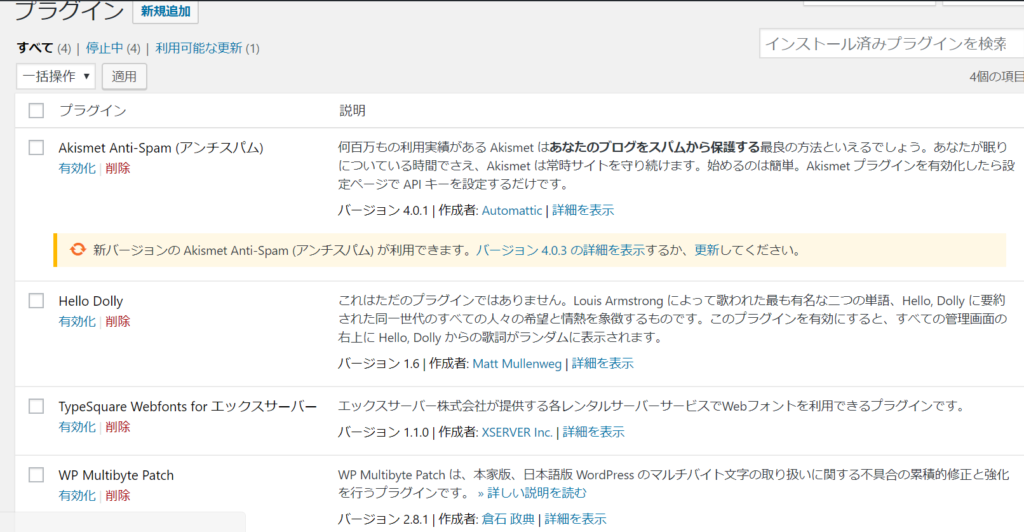Open the 倉石 政典 author link

pyautogui.click(x=508, y=519)
